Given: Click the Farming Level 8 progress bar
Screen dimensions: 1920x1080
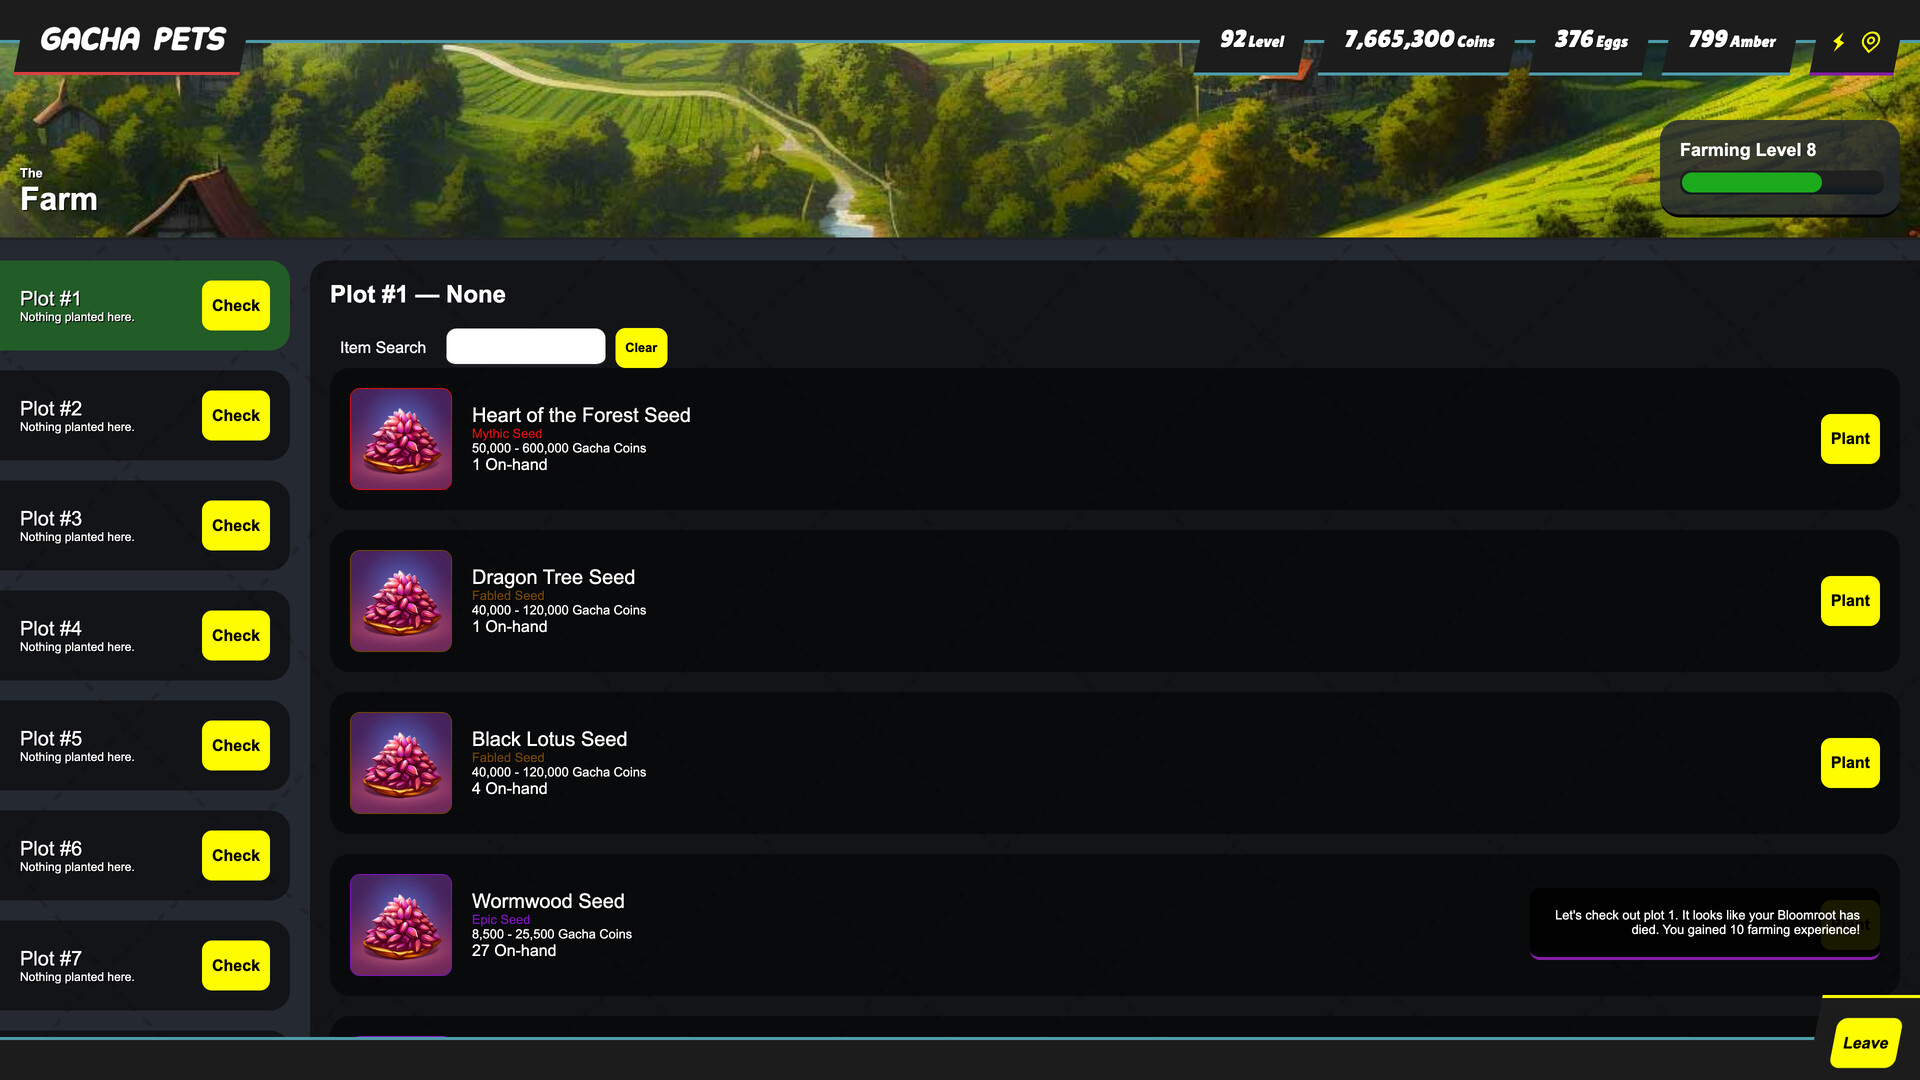Looking at the screenshot, I should tap(1780, 183).
